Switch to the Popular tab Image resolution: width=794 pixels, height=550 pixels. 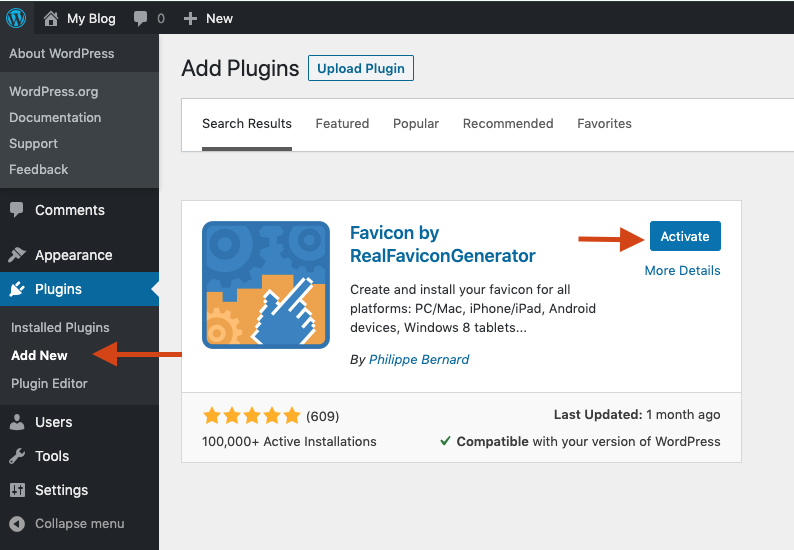click(416, 123)
